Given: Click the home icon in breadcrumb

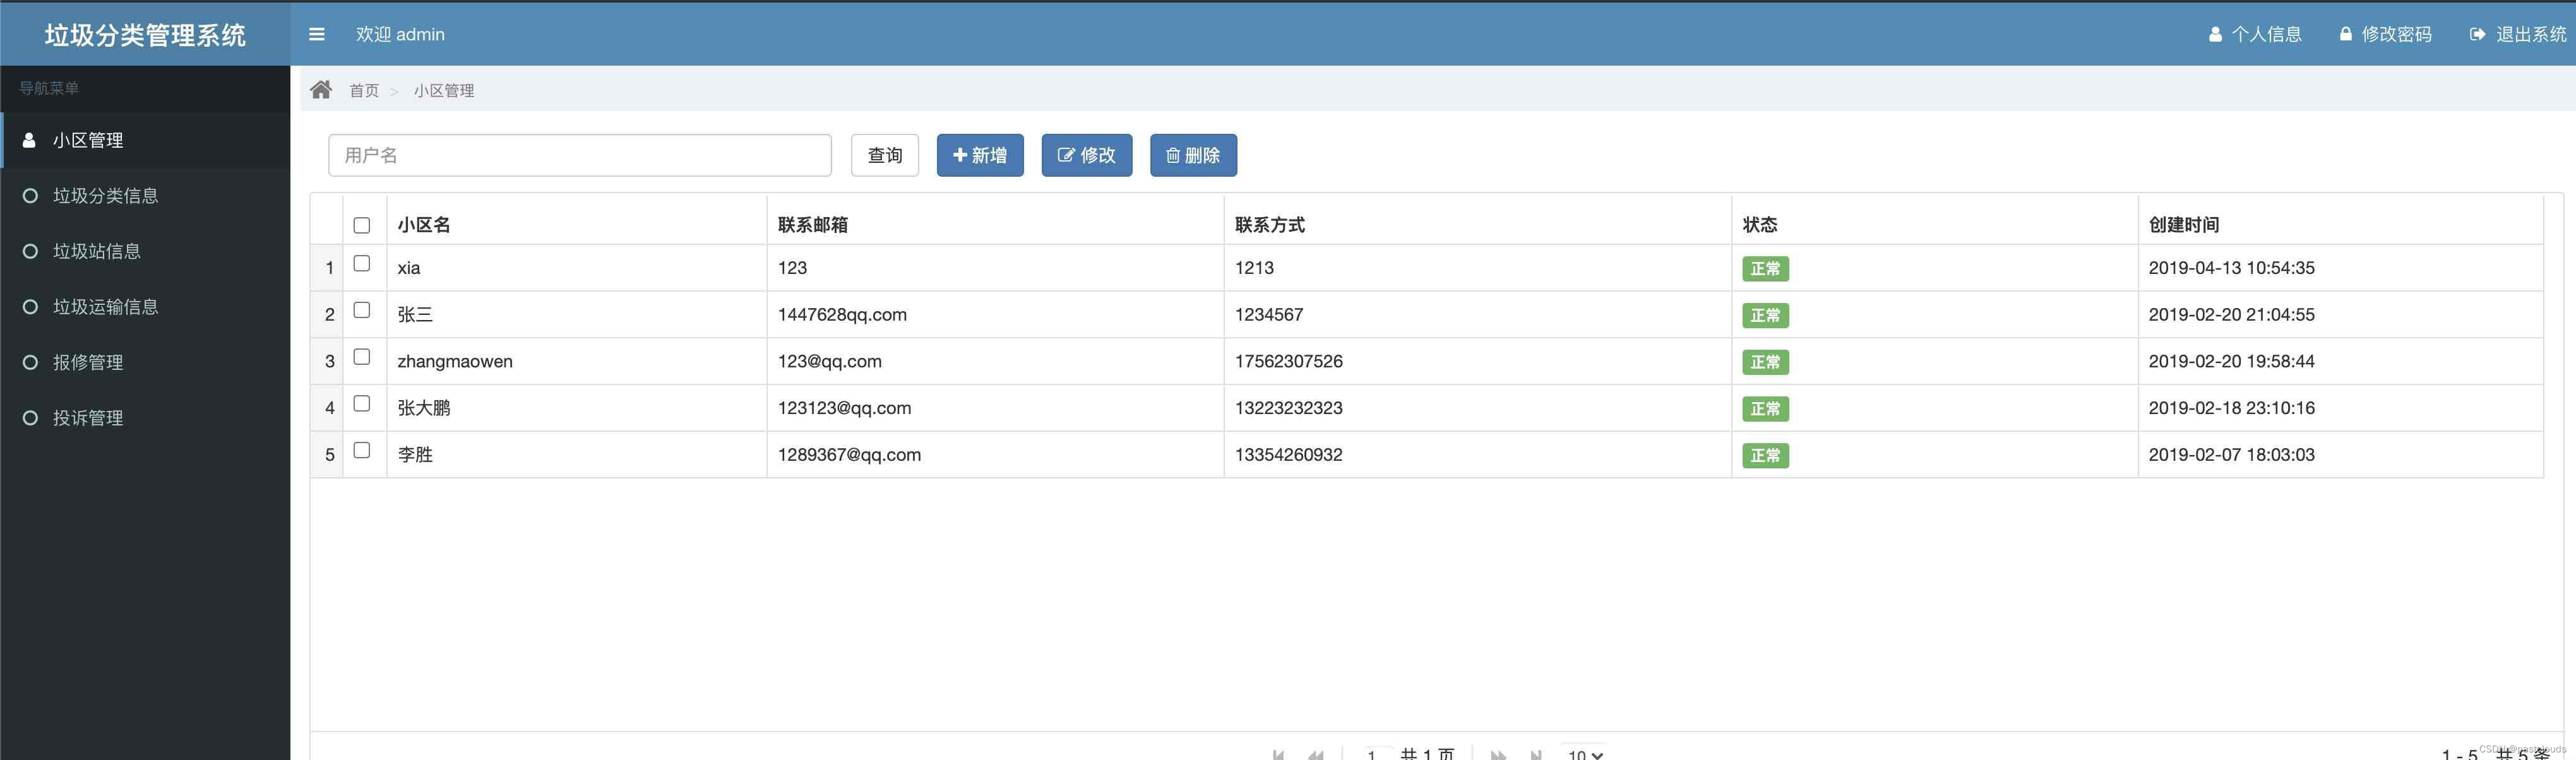Looking at the screenshot, I should pyautogui.click(x=321, y=90).
